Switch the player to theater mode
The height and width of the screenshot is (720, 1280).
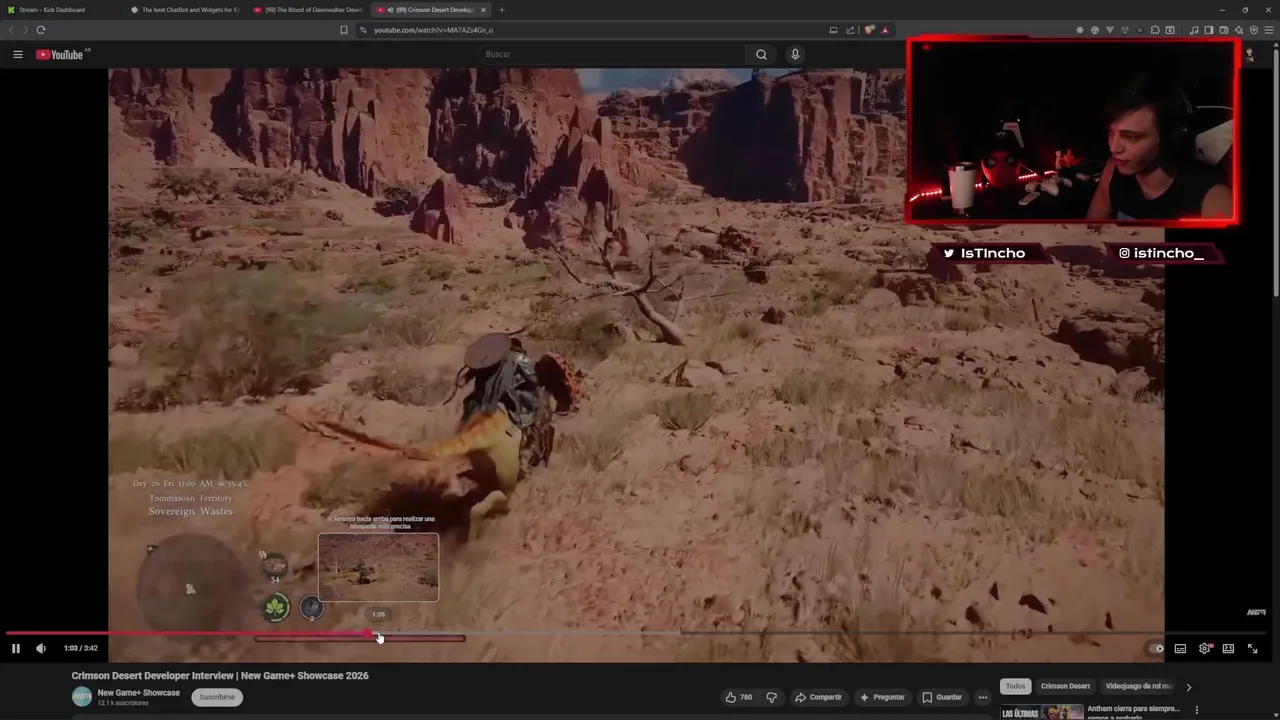pos(1228,648)
